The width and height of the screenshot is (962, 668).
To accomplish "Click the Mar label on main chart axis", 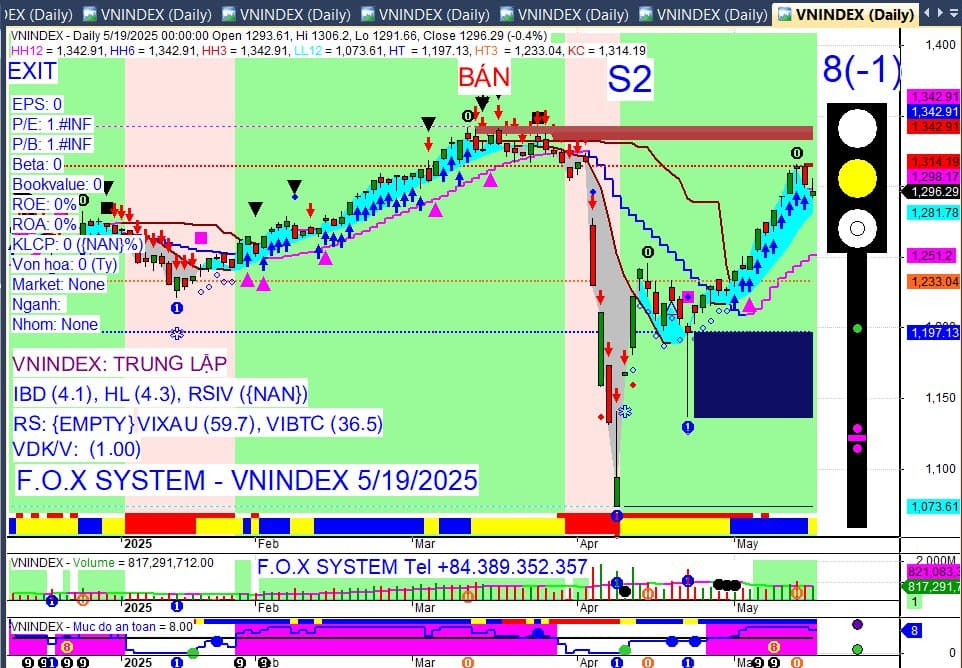I will (x=425, y=543).
